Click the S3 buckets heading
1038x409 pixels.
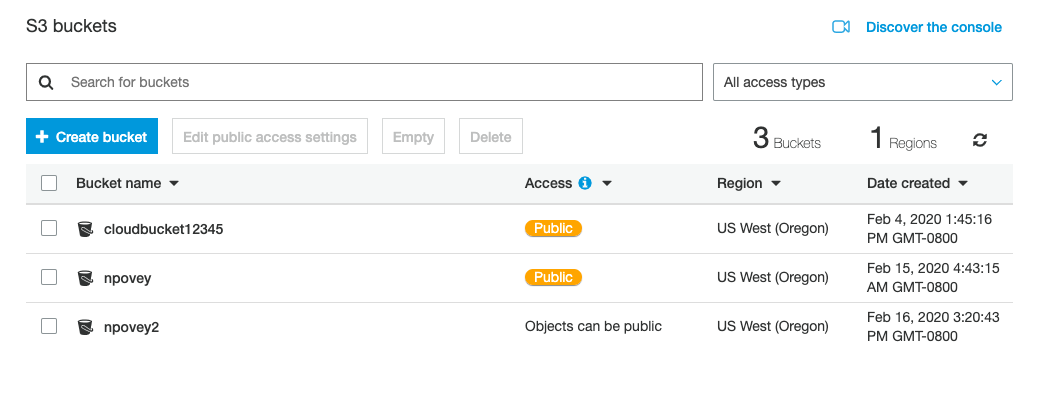pos(71,26)
